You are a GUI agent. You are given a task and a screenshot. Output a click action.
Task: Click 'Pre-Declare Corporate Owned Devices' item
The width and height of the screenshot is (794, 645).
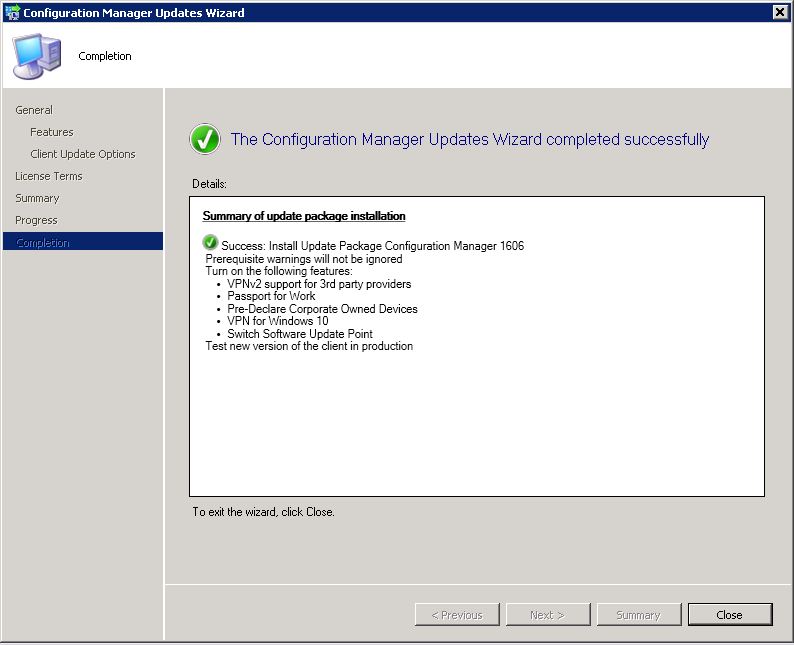click(x=322, y=309)
